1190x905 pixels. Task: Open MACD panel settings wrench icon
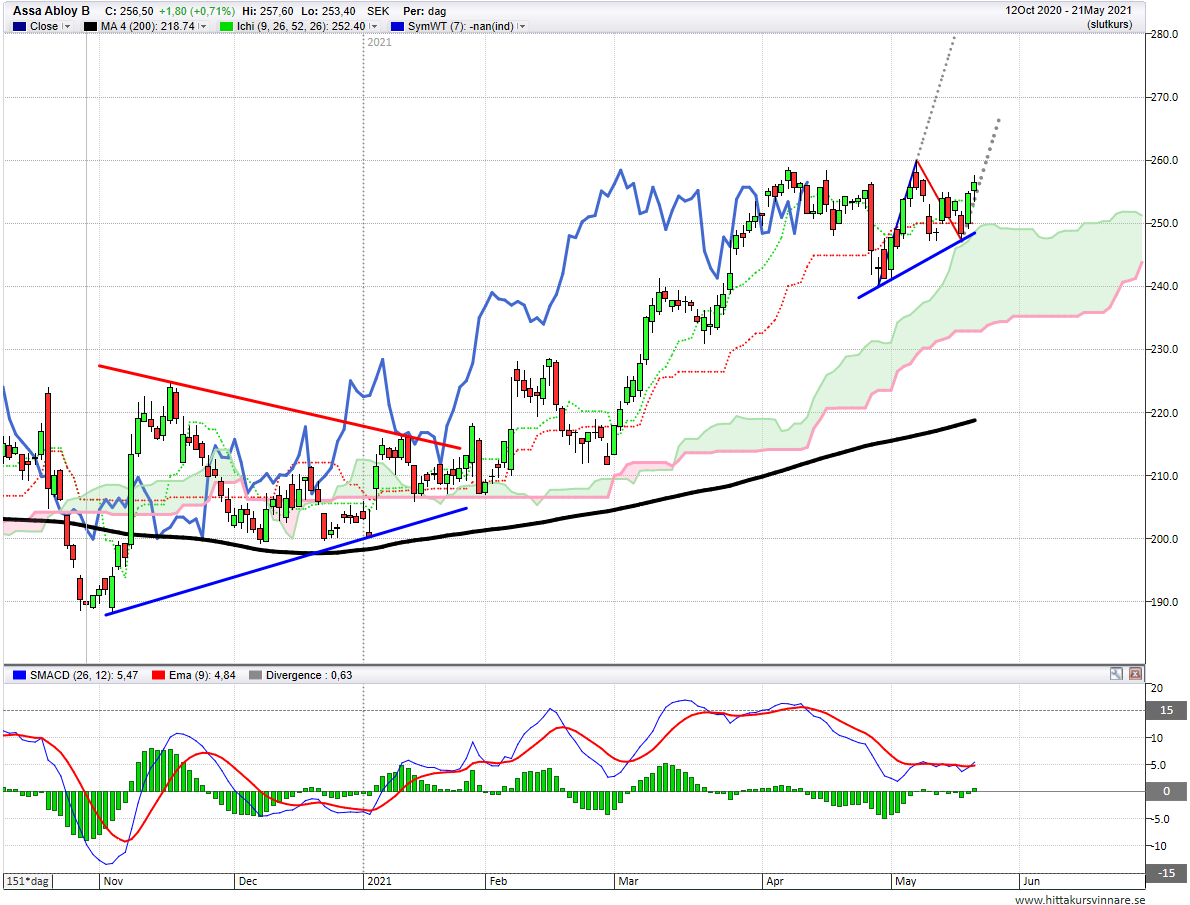point(1116,673)
